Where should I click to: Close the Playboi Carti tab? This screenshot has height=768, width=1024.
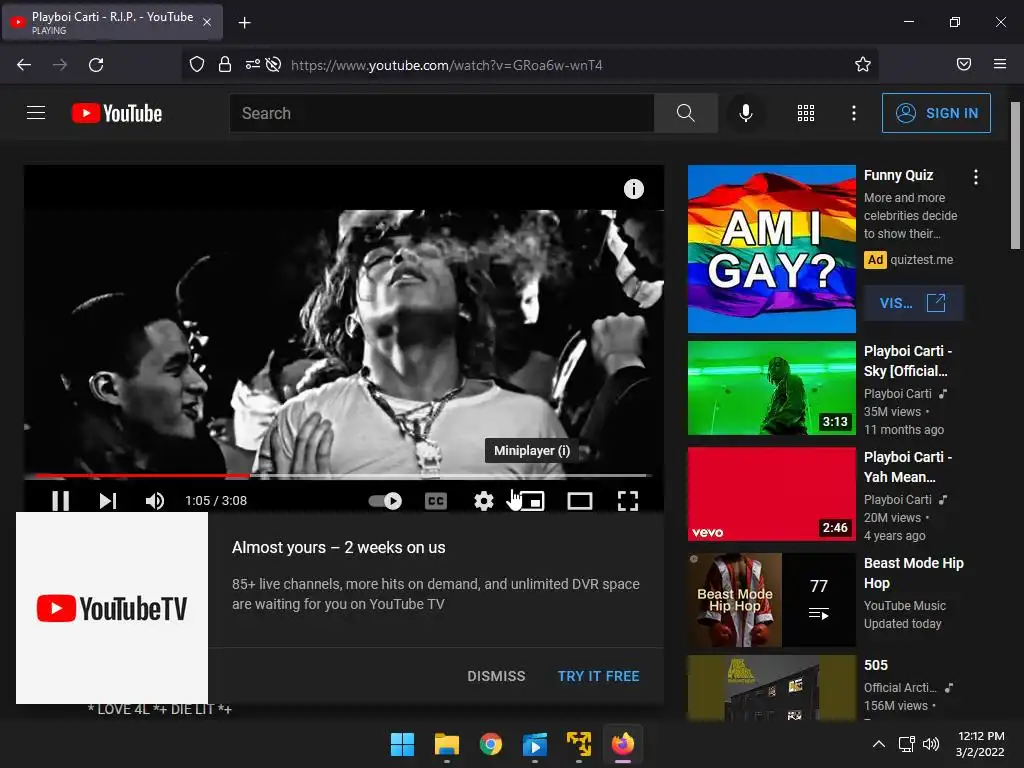point(206,22)
